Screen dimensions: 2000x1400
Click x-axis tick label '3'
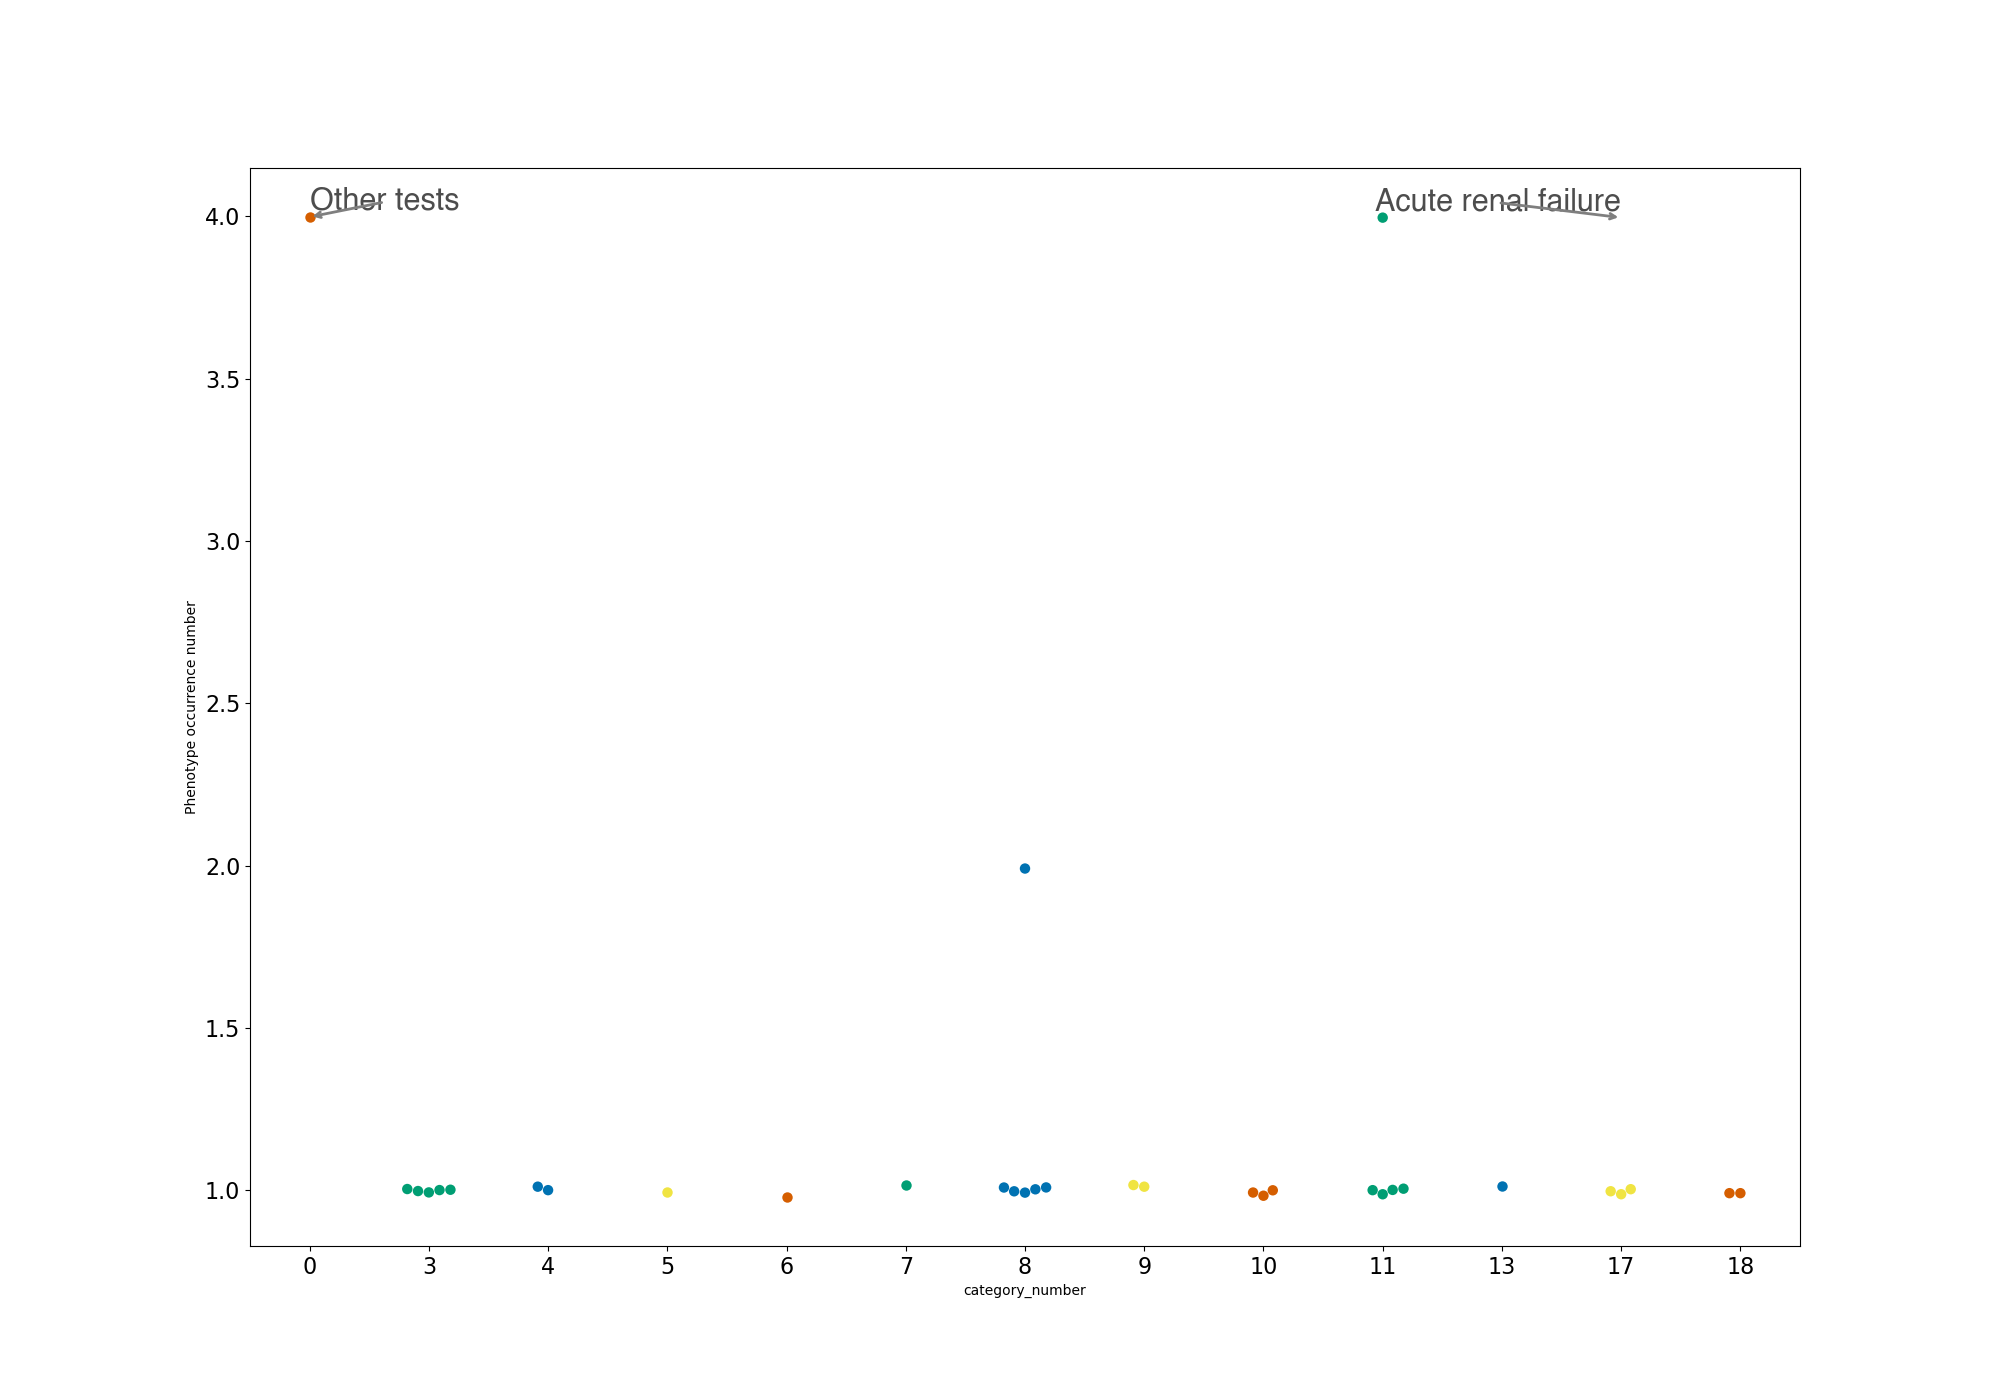[429, 1266]
